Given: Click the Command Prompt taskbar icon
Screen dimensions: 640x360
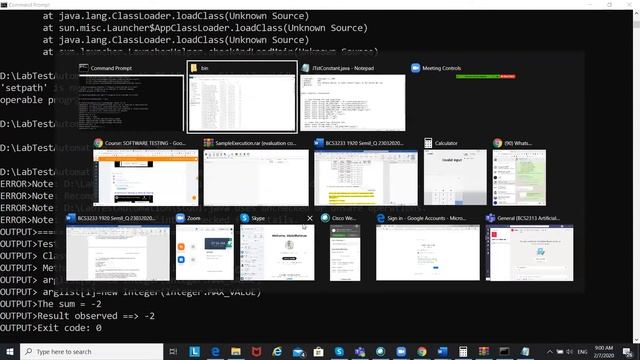Looking at the screenshot, I should [x=504, y=351].
